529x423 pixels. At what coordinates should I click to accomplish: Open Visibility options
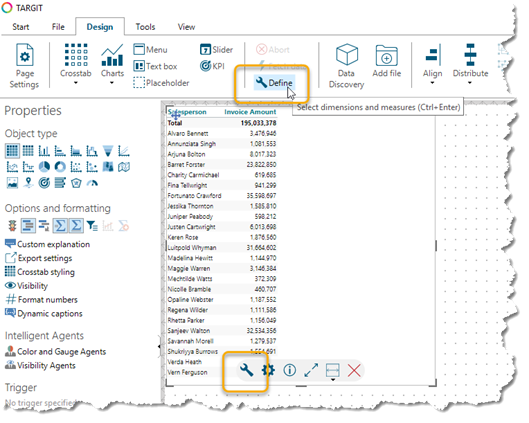pyautogui.click(x=26, y=286)
